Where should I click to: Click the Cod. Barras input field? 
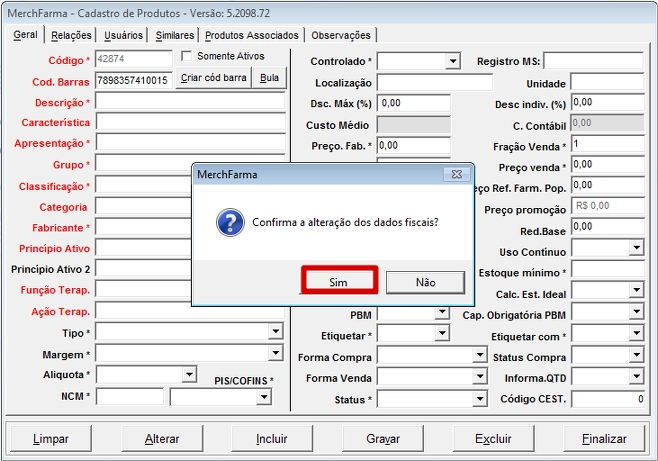coord(134,80)
